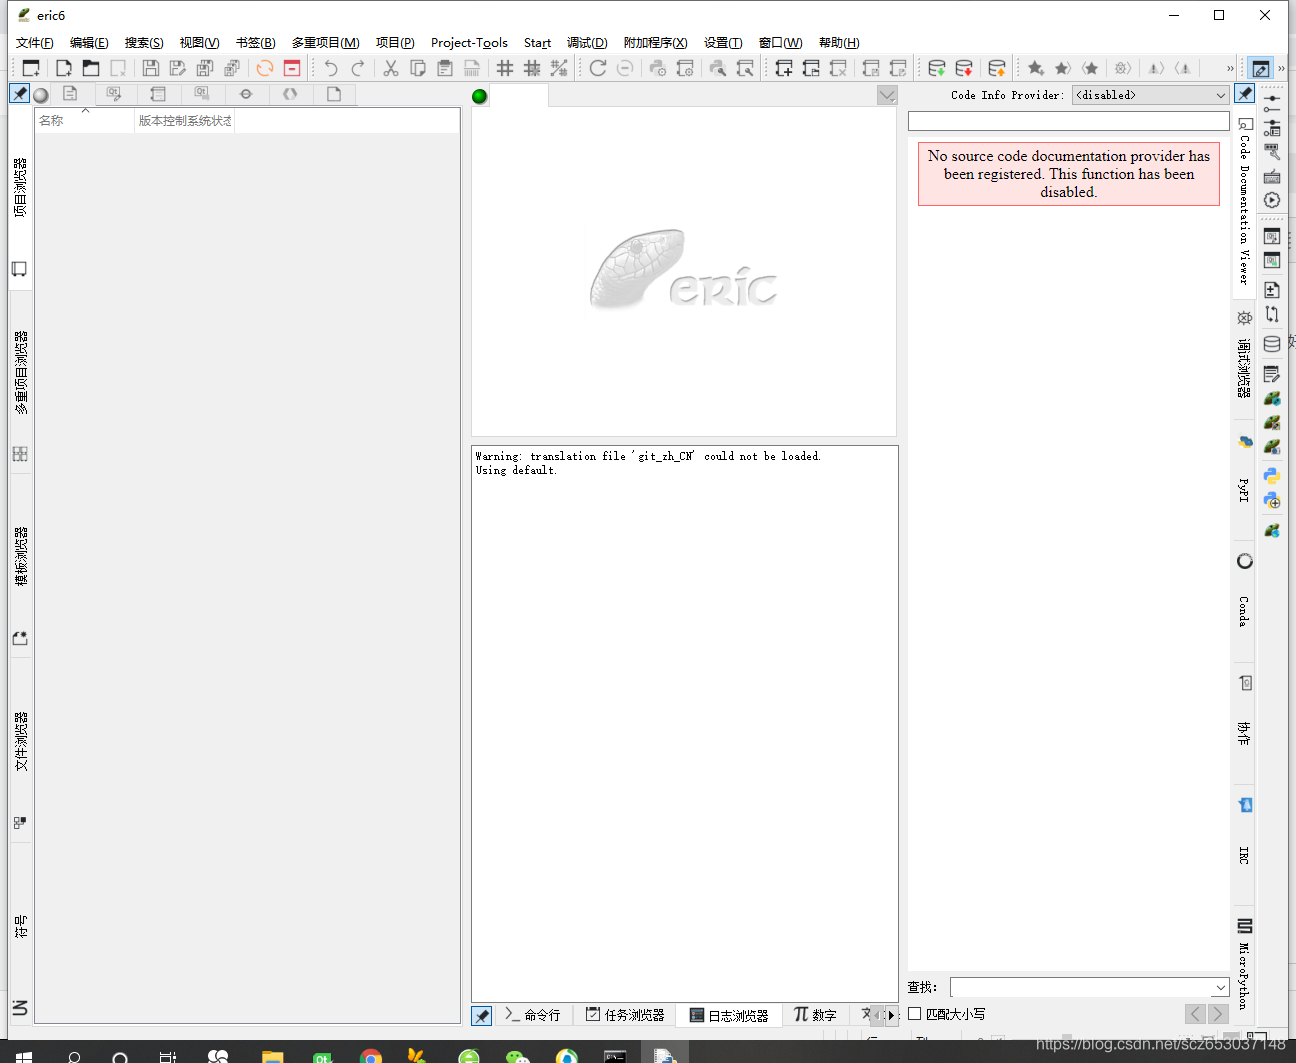Click the database cylinder icon in right toolbar

pos(1272,344)
